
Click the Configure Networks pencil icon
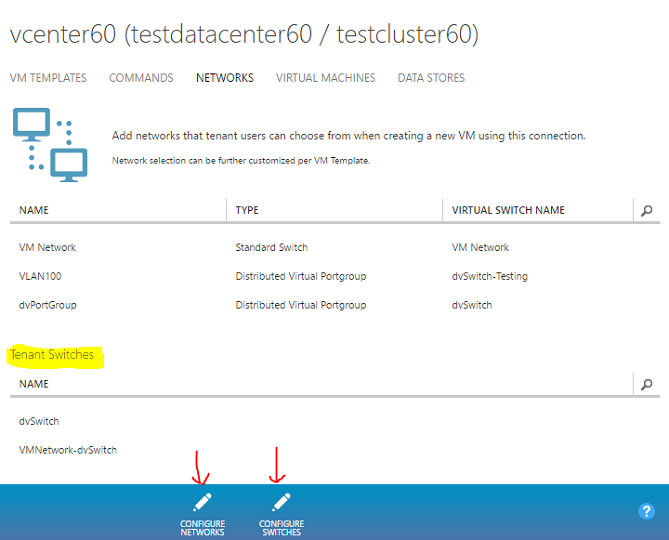point(202,502)
